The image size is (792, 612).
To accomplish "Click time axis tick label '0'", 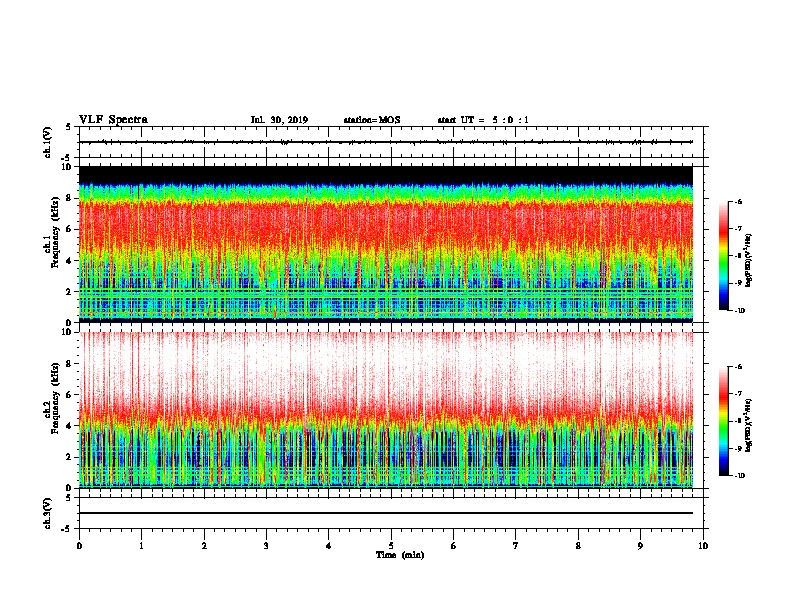I will click(x=79, y=545).
